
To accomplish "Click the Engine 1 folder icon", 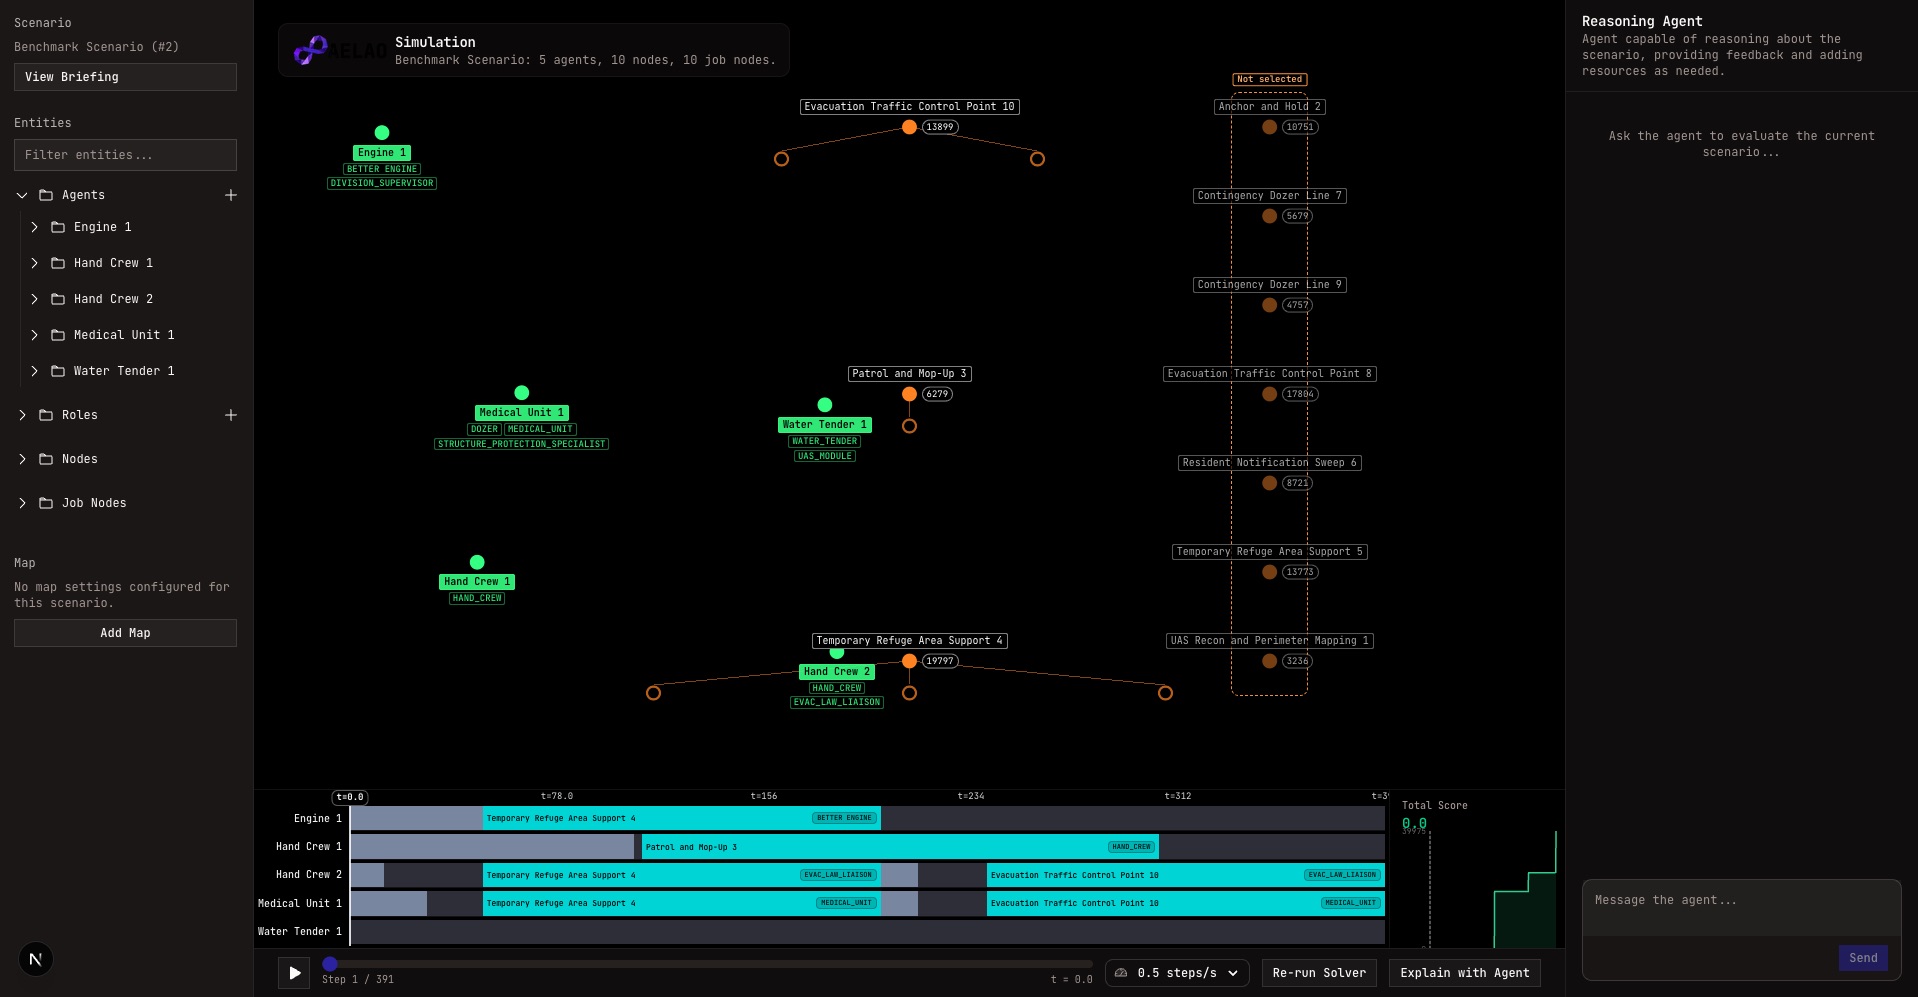I will (58, 227).
